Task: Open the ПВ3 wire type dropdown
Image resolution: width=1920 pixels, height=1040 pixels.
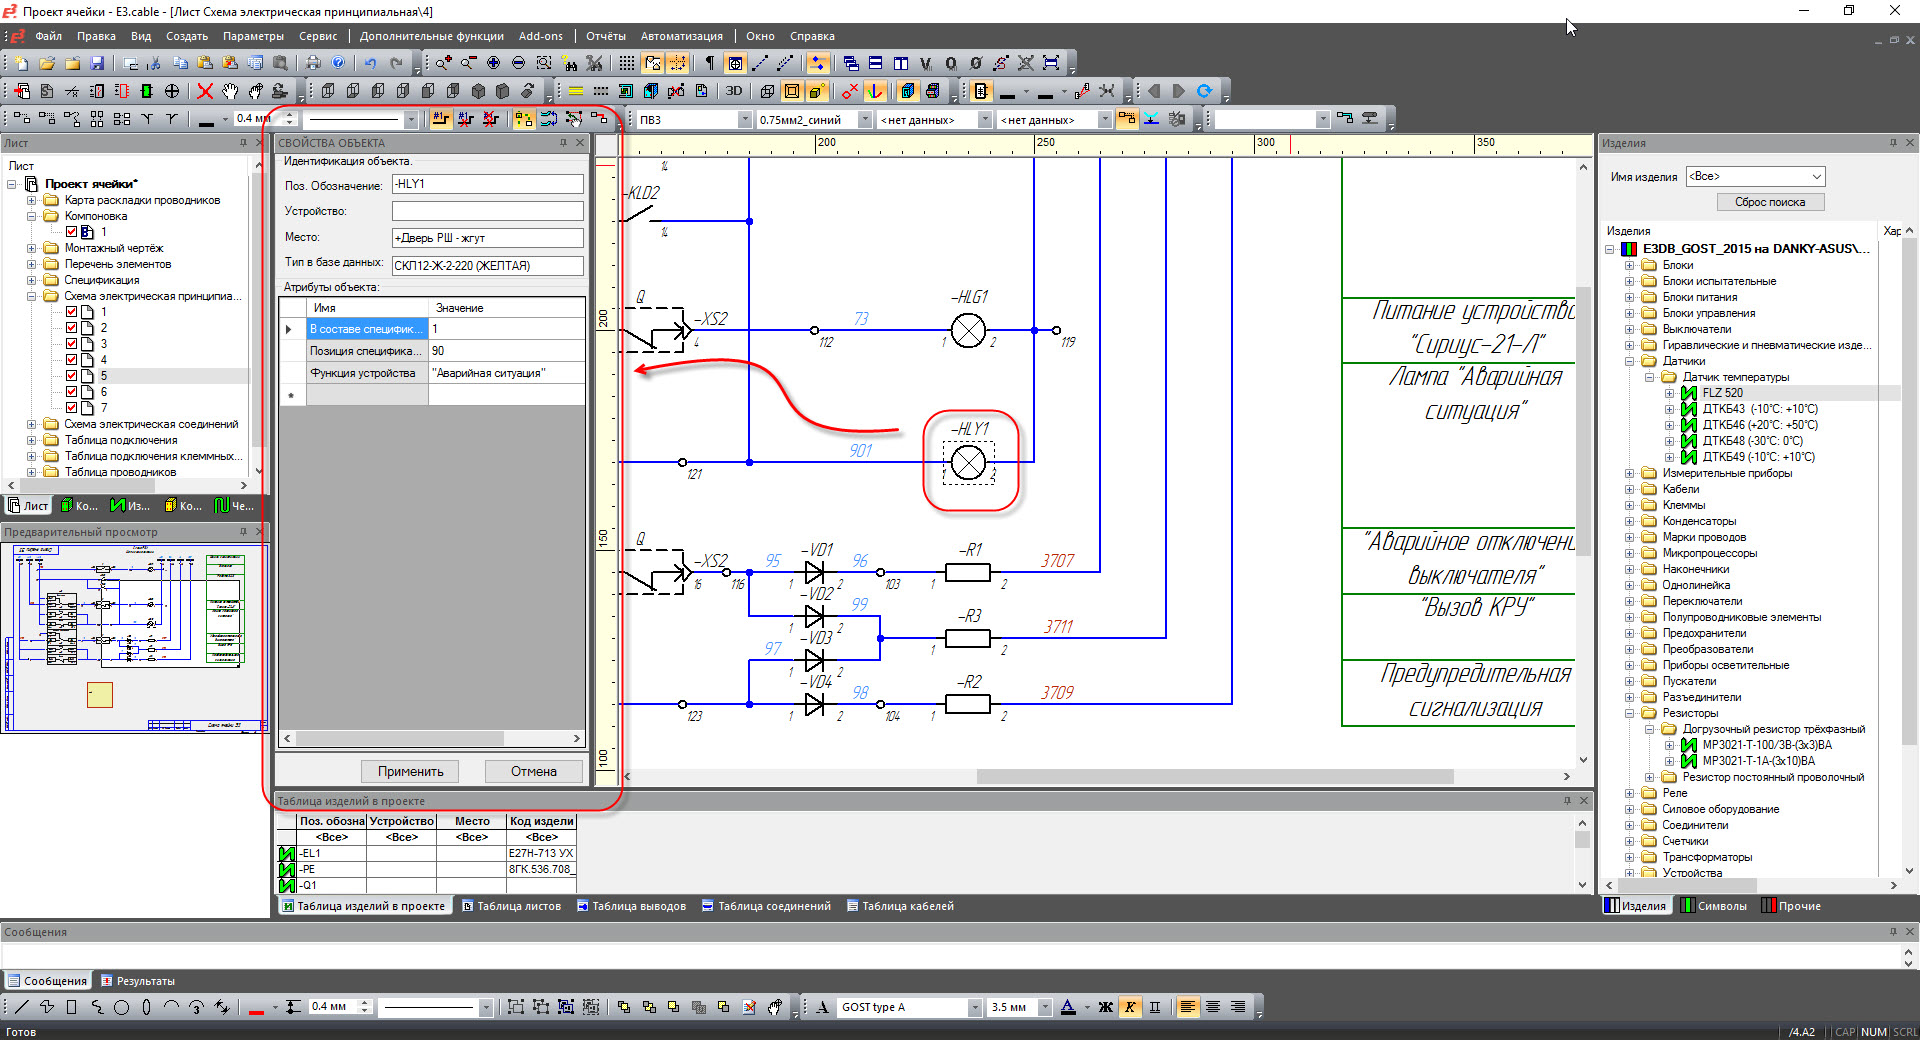Action: [x=744, y=120]
